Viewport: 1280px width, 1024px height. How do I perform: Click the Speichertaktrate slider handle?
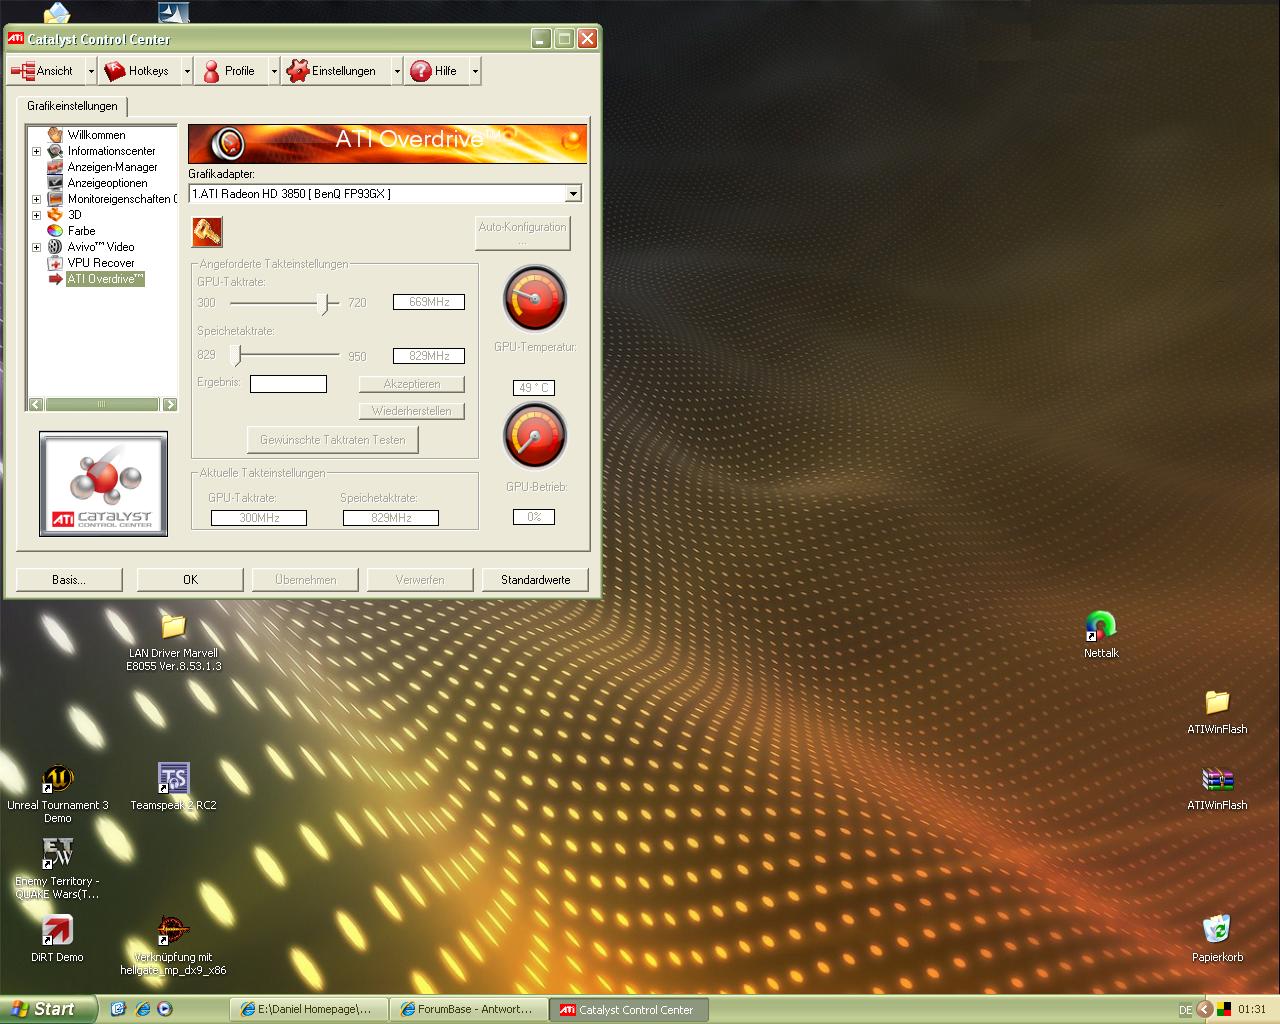click(x=236, y=356)
